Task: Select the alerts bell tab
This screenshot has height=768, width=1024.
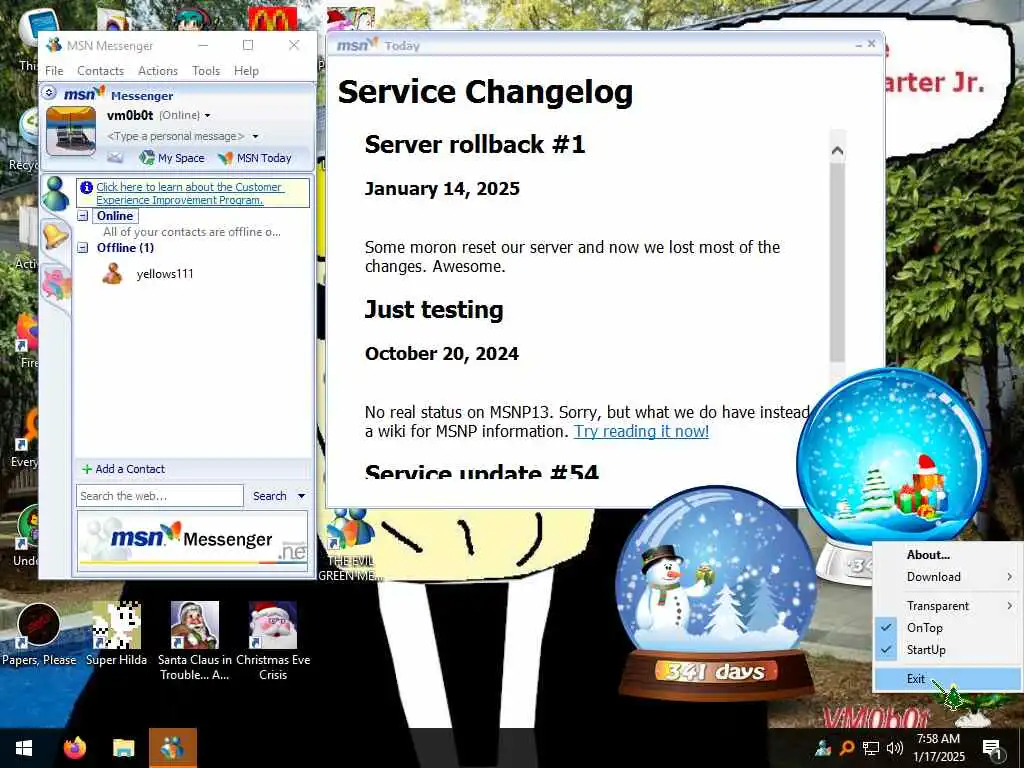Action: coord(56,235)
